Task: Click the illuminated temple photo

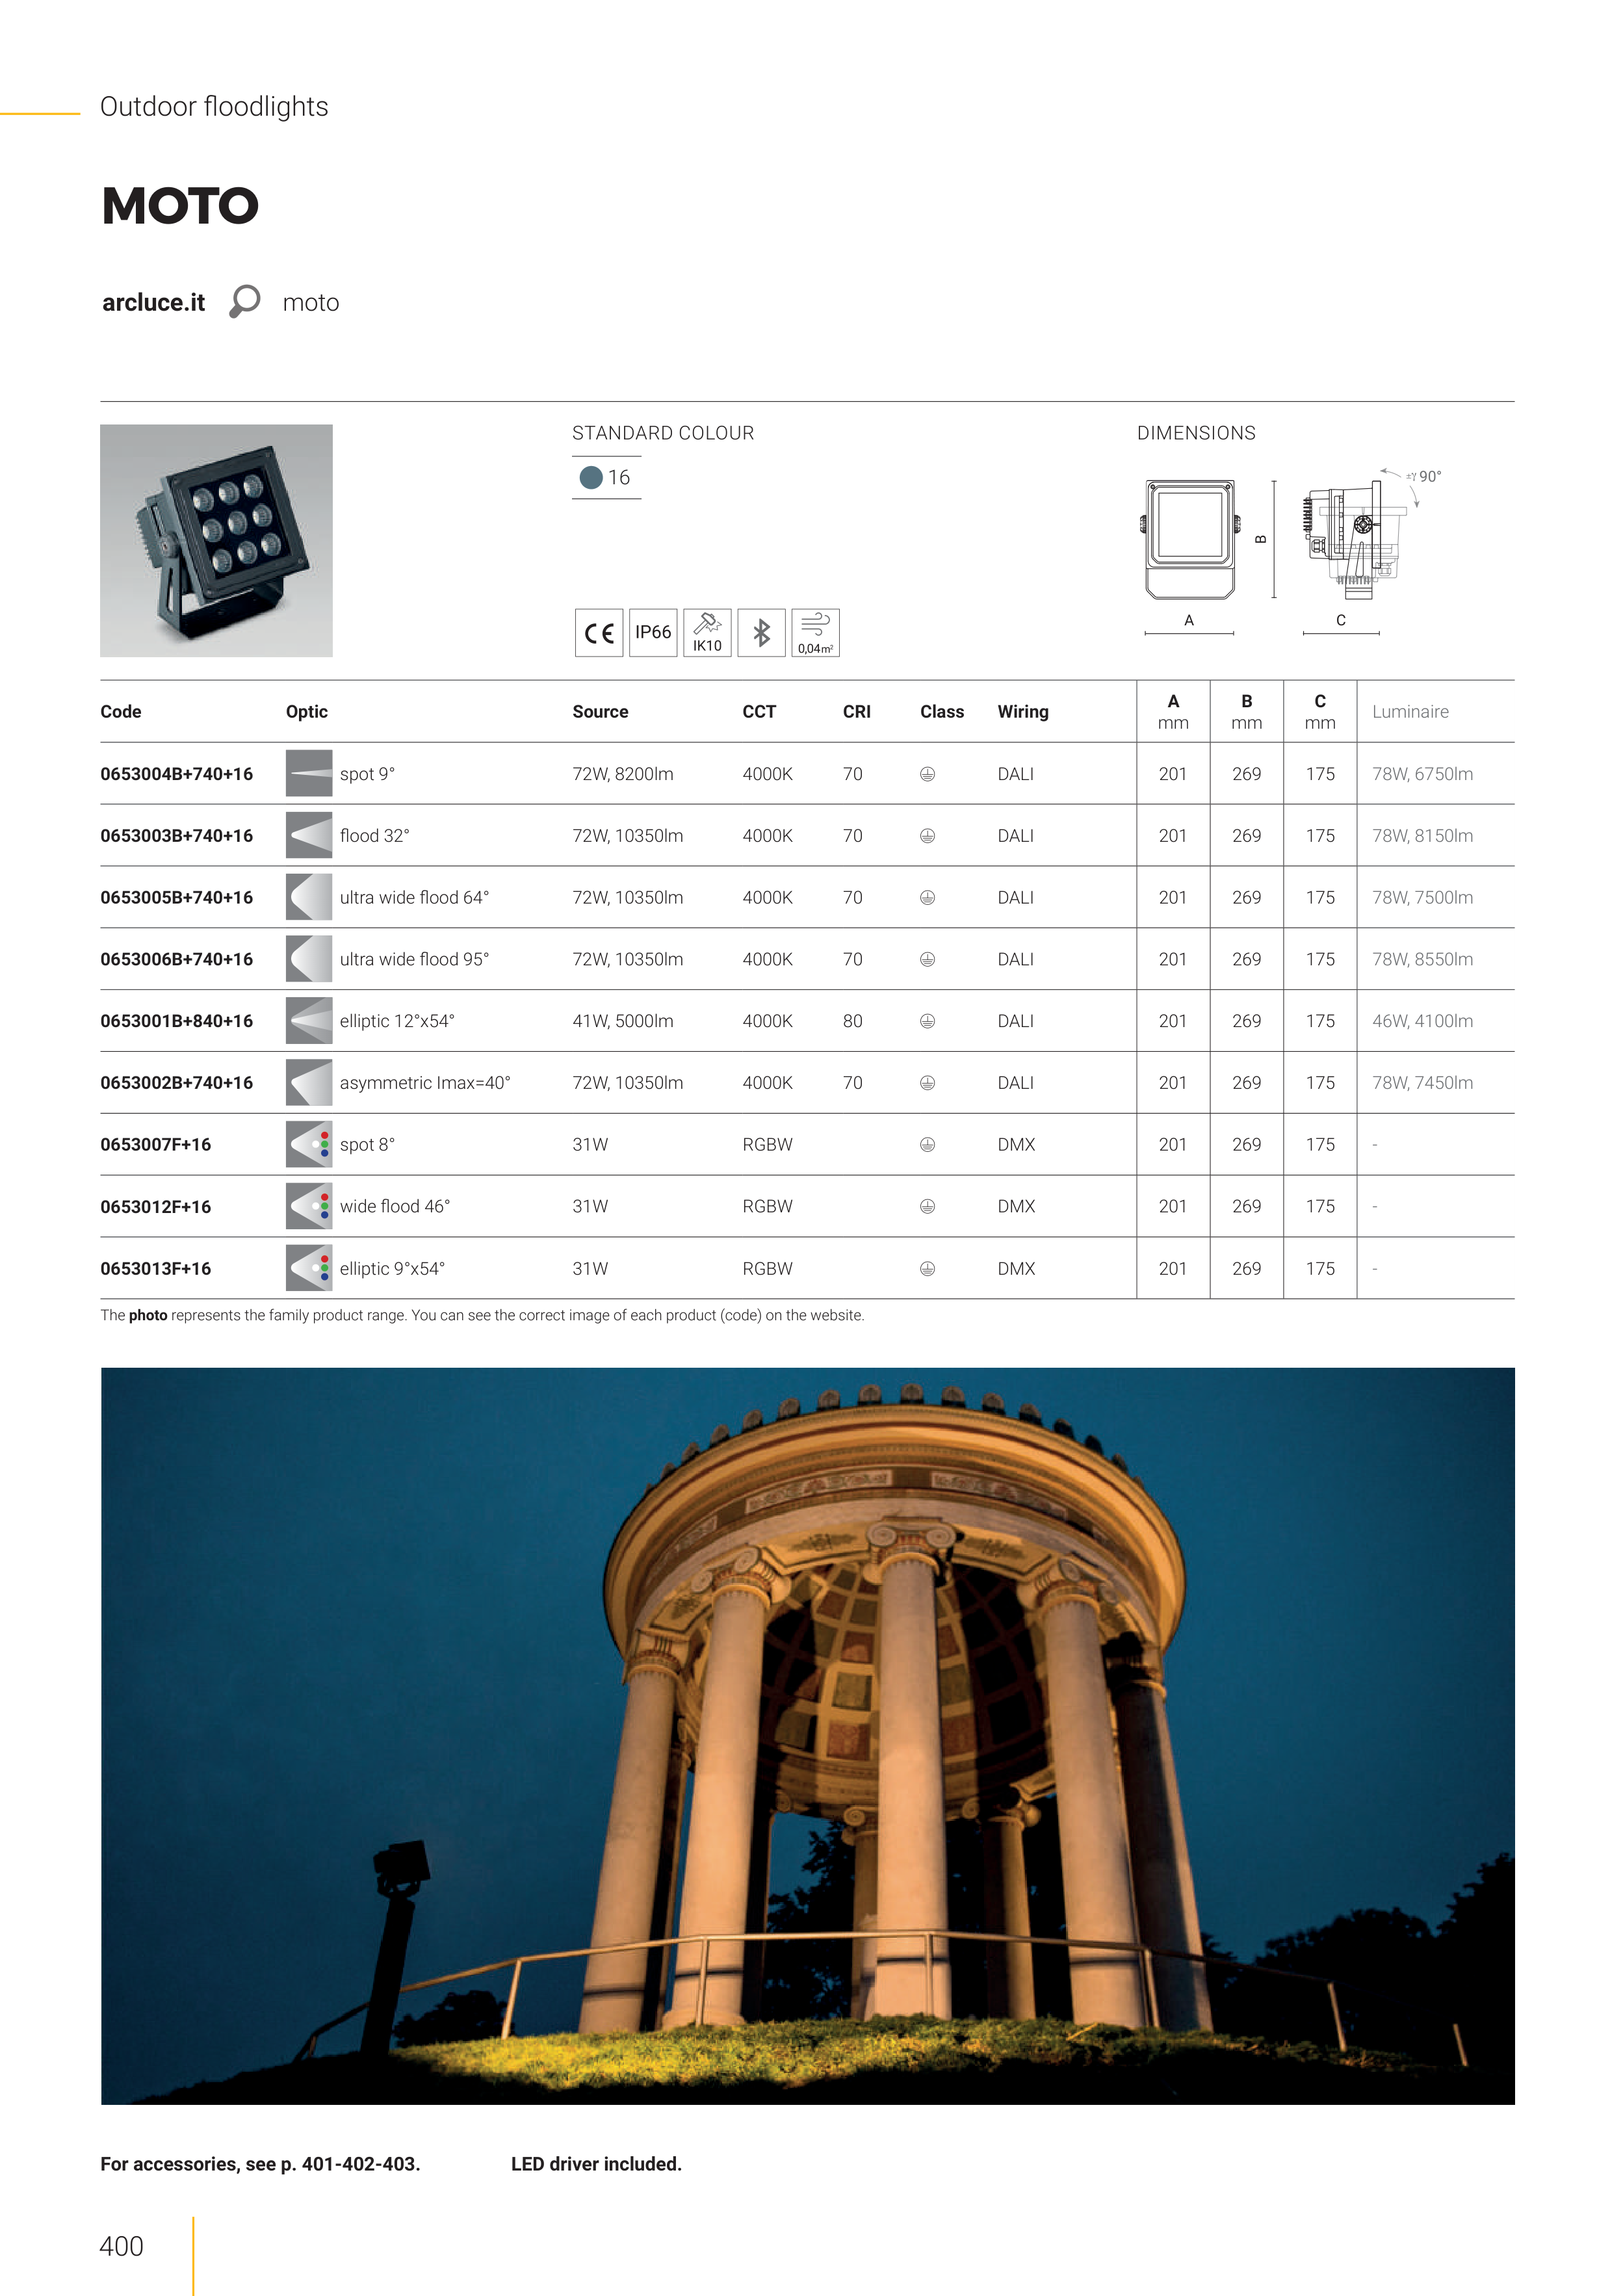Action: 807,1736
